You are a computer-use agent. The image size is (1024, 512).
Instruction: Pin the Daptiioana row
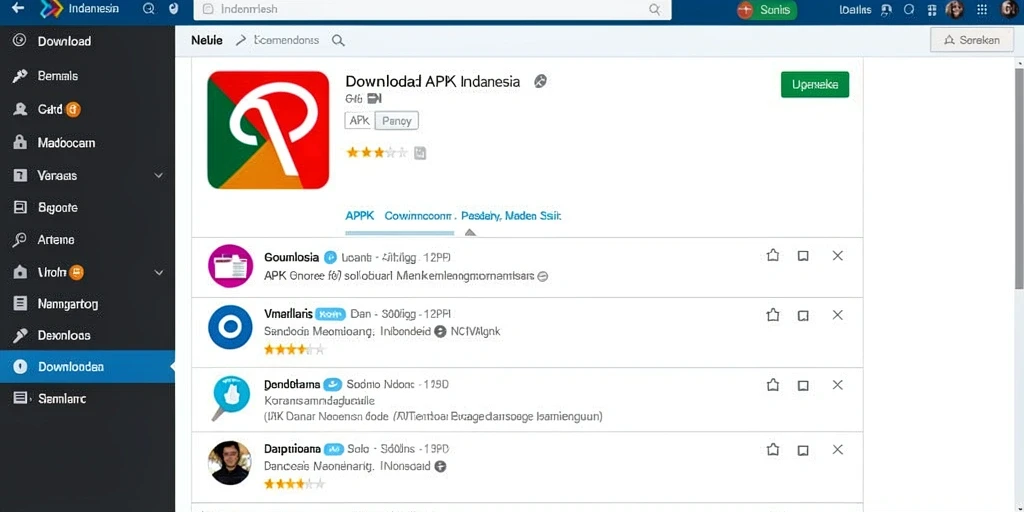click(x=773, y=449)
